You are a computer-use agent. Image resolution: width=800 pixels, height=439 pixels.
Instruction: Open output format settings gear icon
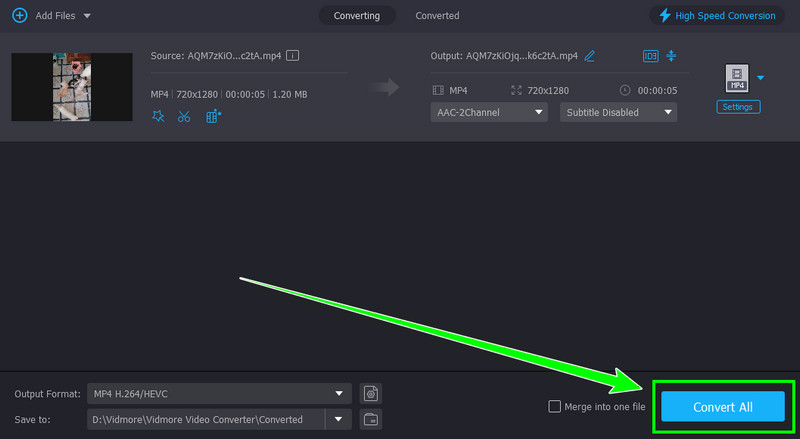pyautogui.click(x=370, y=393)
